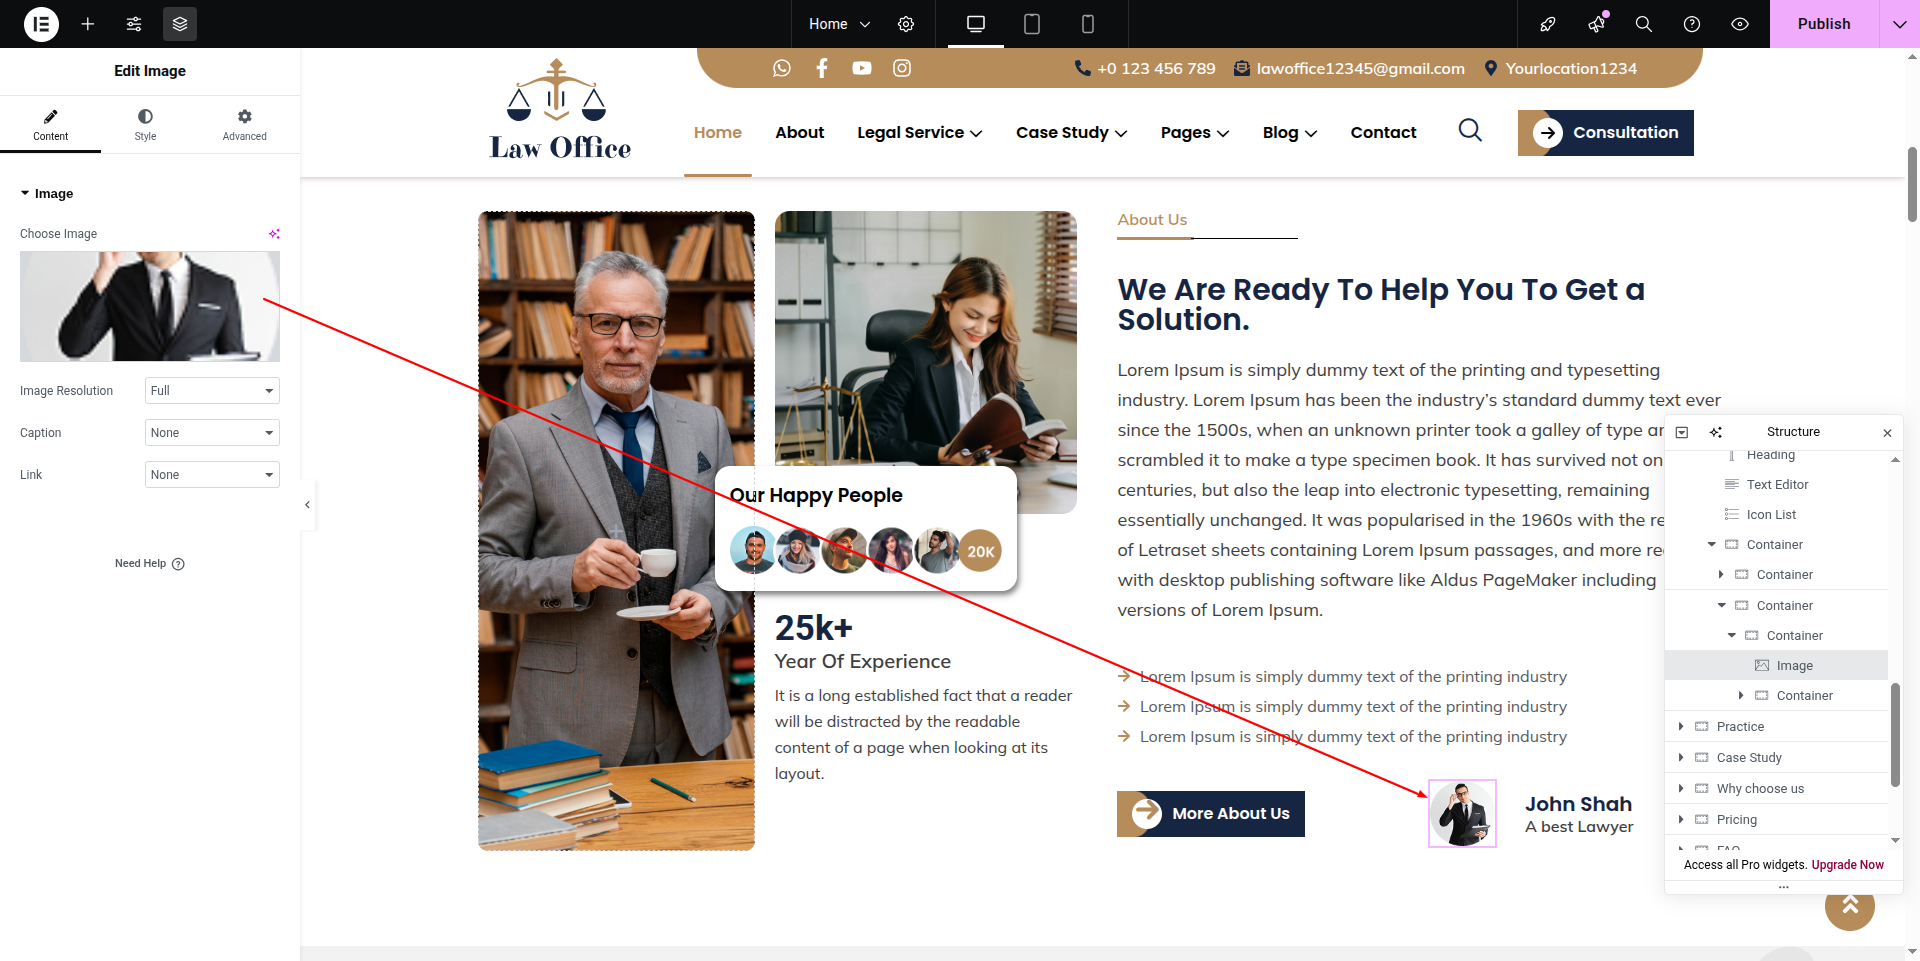Click the Home nav link
The image size is (1920, 961).
pos(717,133)
